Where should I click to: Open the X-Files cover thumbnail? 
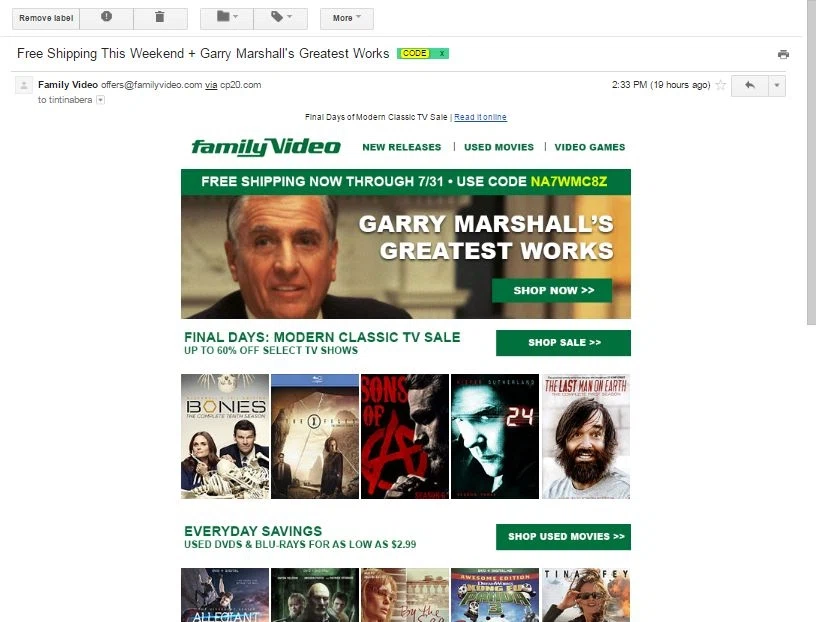[x=315, y=436]
